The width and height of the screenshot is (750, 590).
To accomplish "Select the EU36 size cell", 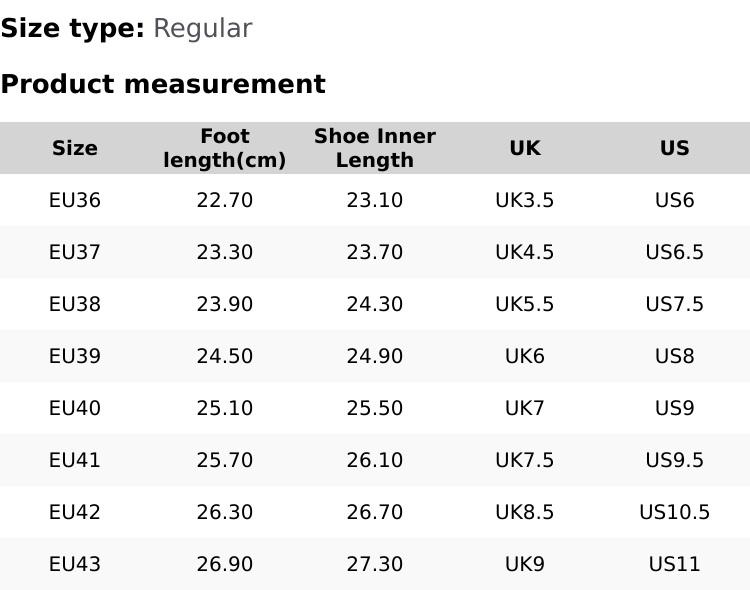I will (75, 200).
